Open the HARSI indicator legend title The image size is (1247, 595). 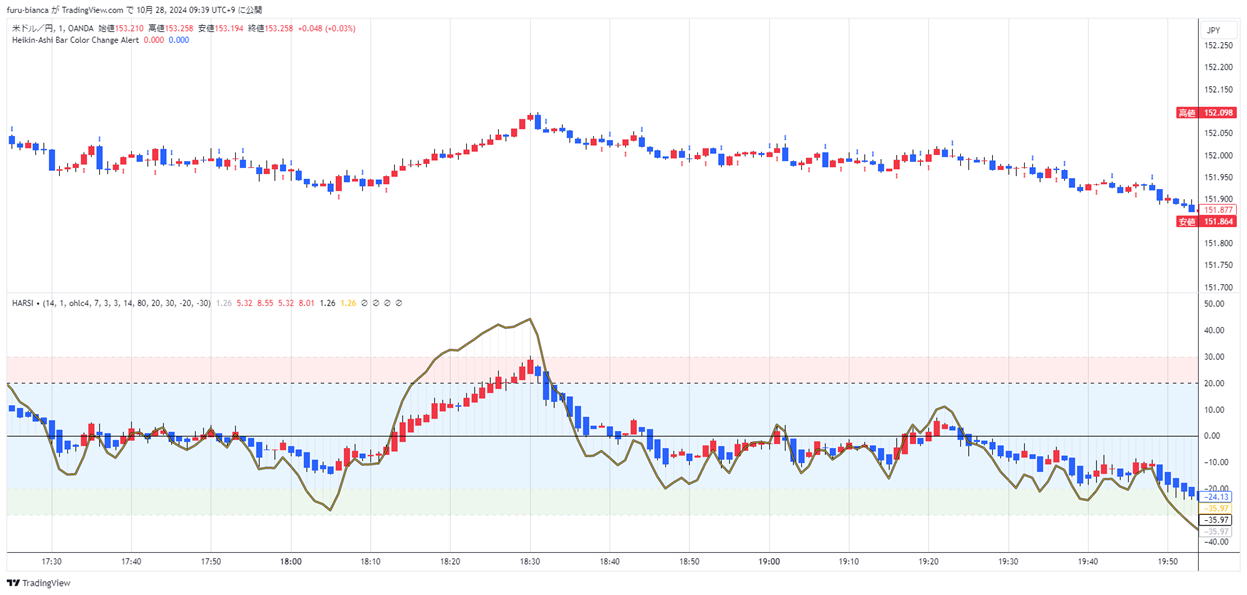[23, 302]
